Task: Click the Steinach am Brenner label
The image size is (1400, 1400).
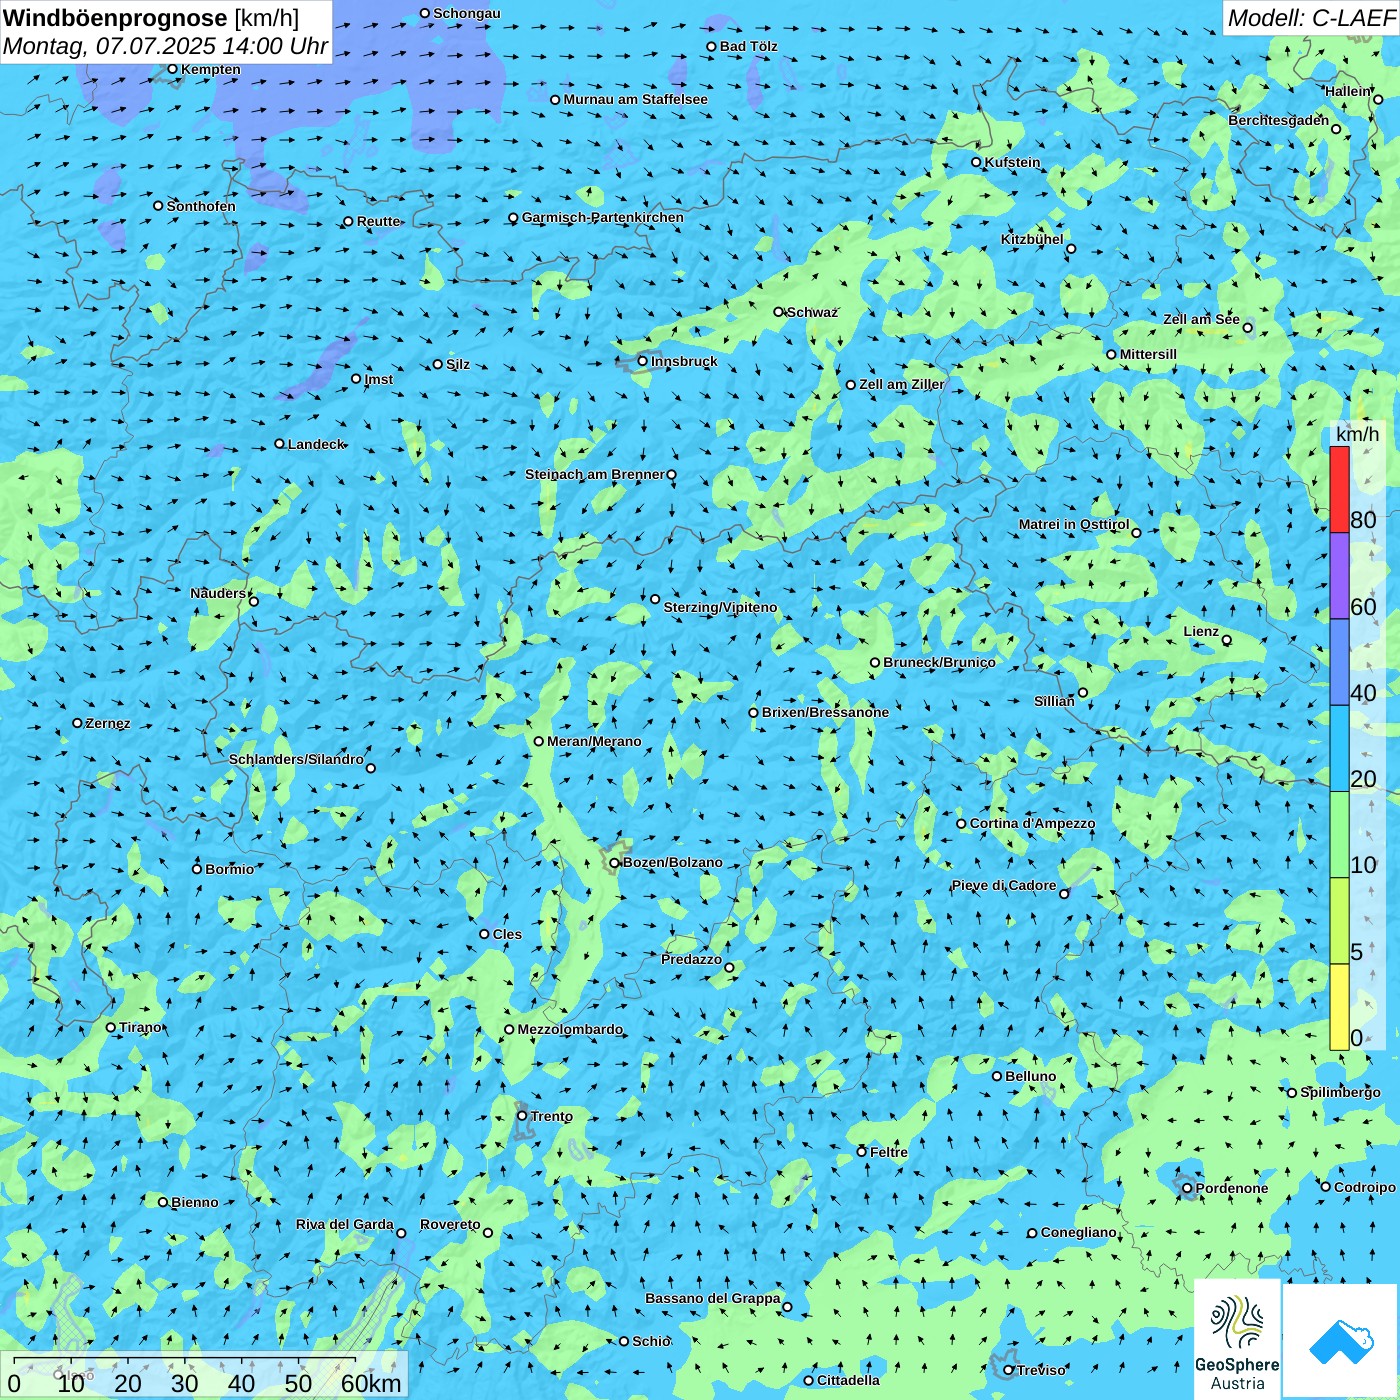Action: [x=595, y=474]
